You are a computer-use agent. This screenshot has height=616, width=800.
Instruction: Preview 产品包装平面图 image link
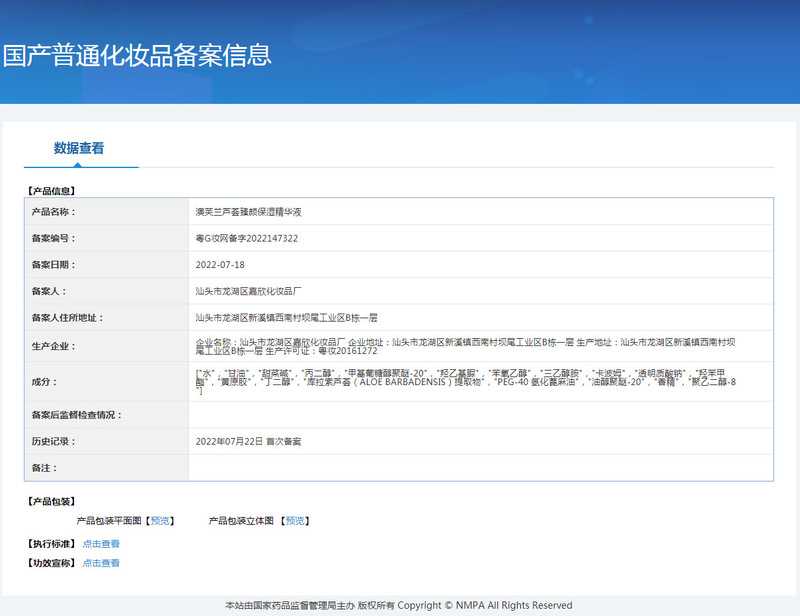click(x=161, y=521)
